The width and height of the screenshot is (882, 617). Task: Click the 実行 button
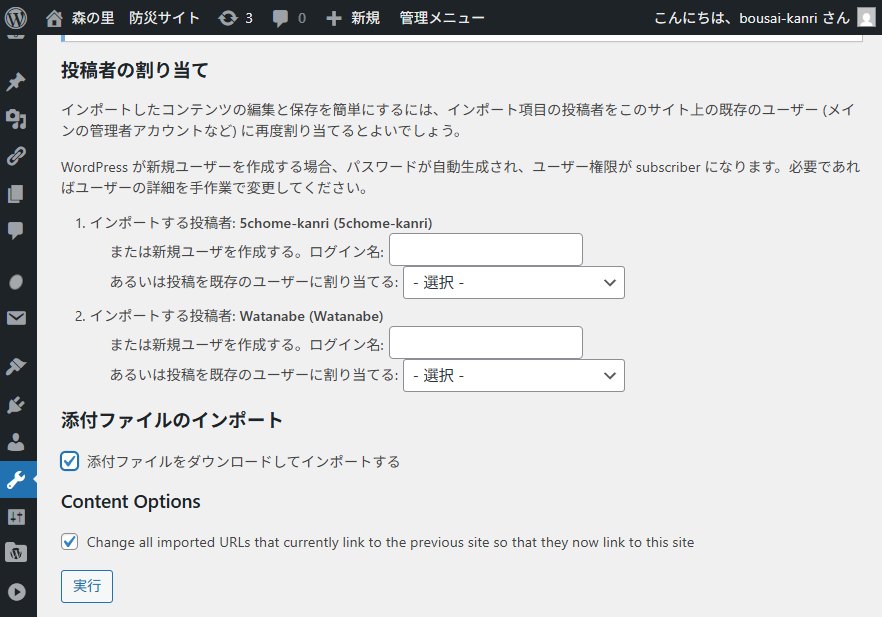(x=87, y=586)
